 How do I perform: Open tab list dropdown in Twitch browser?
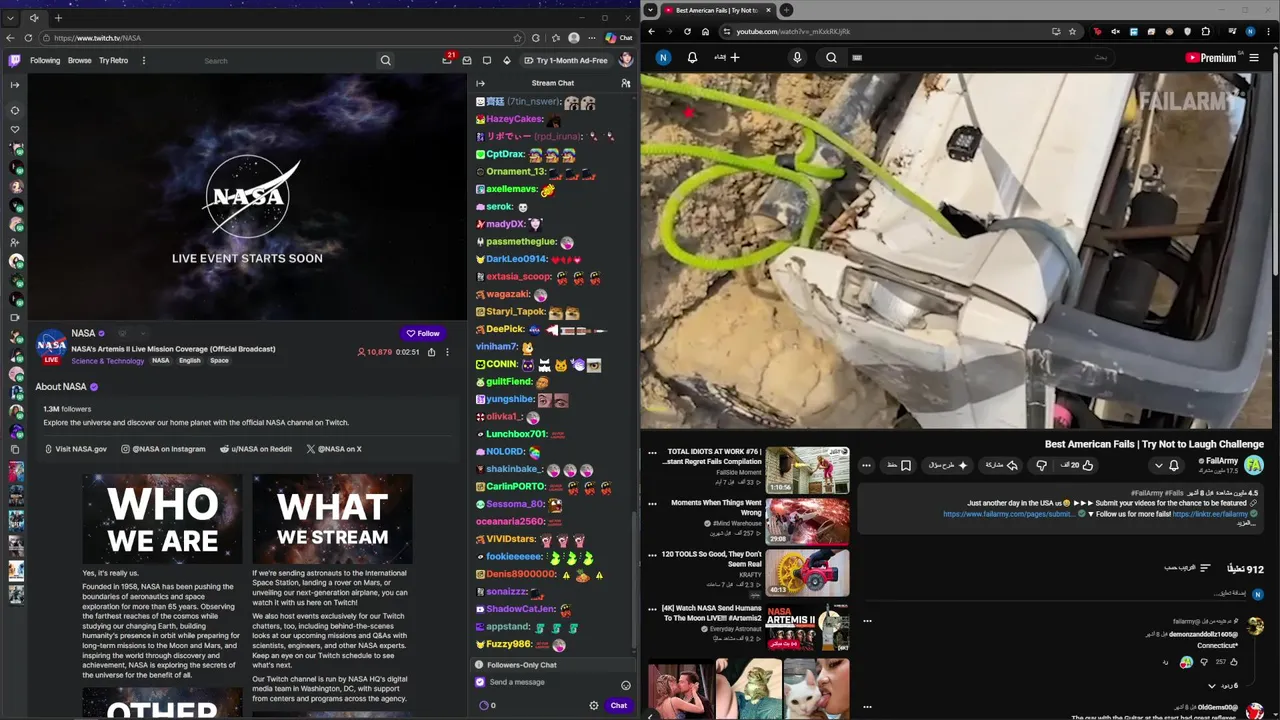10,18
